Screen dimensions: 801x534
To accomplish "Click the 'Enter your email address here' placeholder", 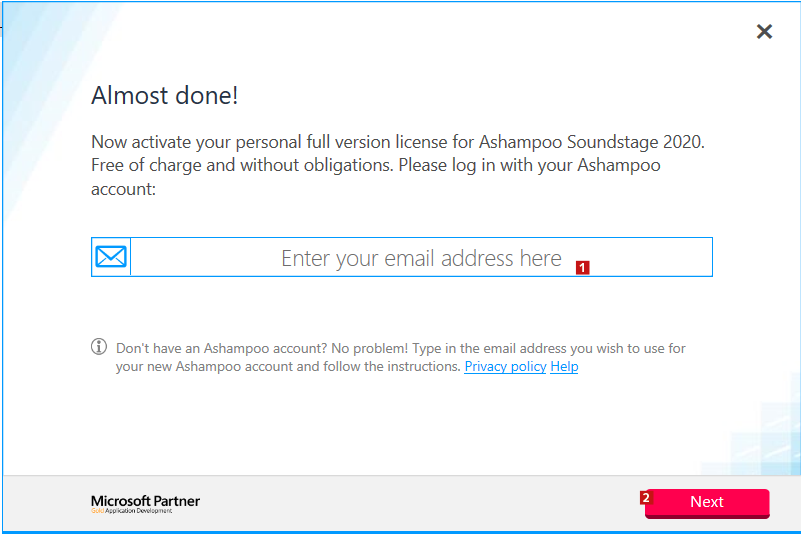I will (x=421, y=258).
